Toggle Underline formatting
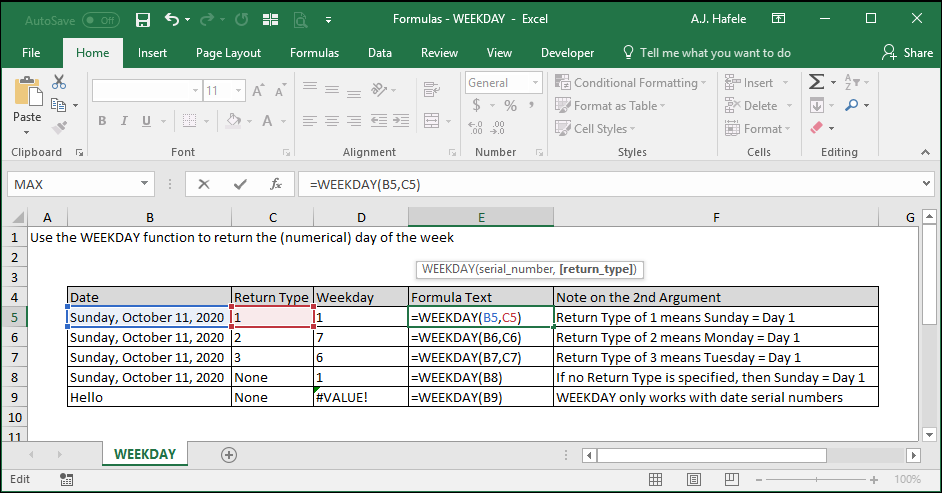The height and width of the screenshot is (493, 942). click(x=146, y=121)
